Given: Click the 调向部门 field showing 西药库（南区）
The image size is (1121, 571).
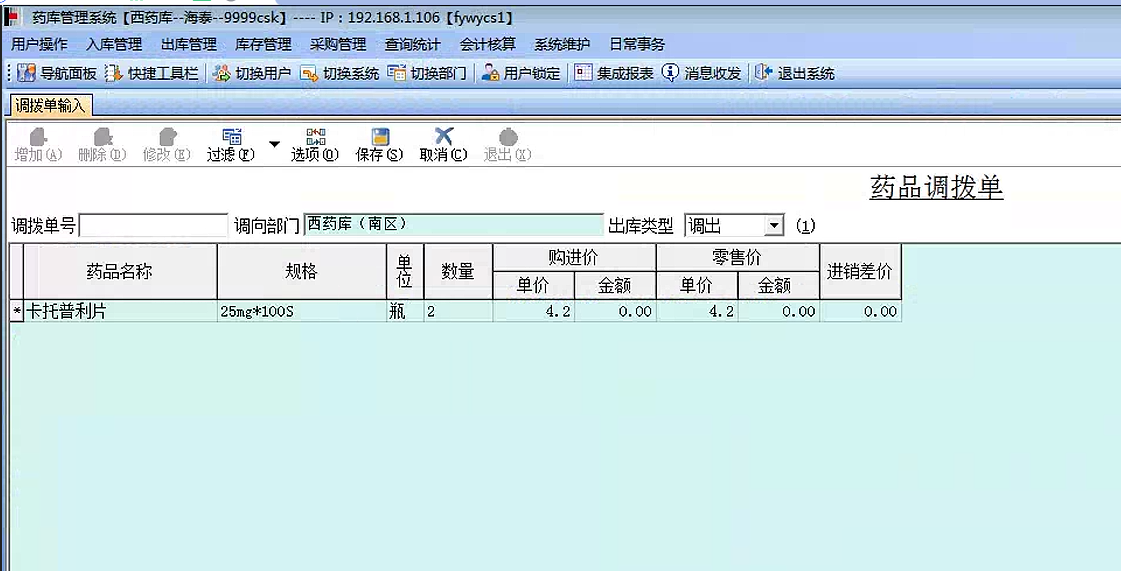Looking at the screenshot, I should [454, 225].
